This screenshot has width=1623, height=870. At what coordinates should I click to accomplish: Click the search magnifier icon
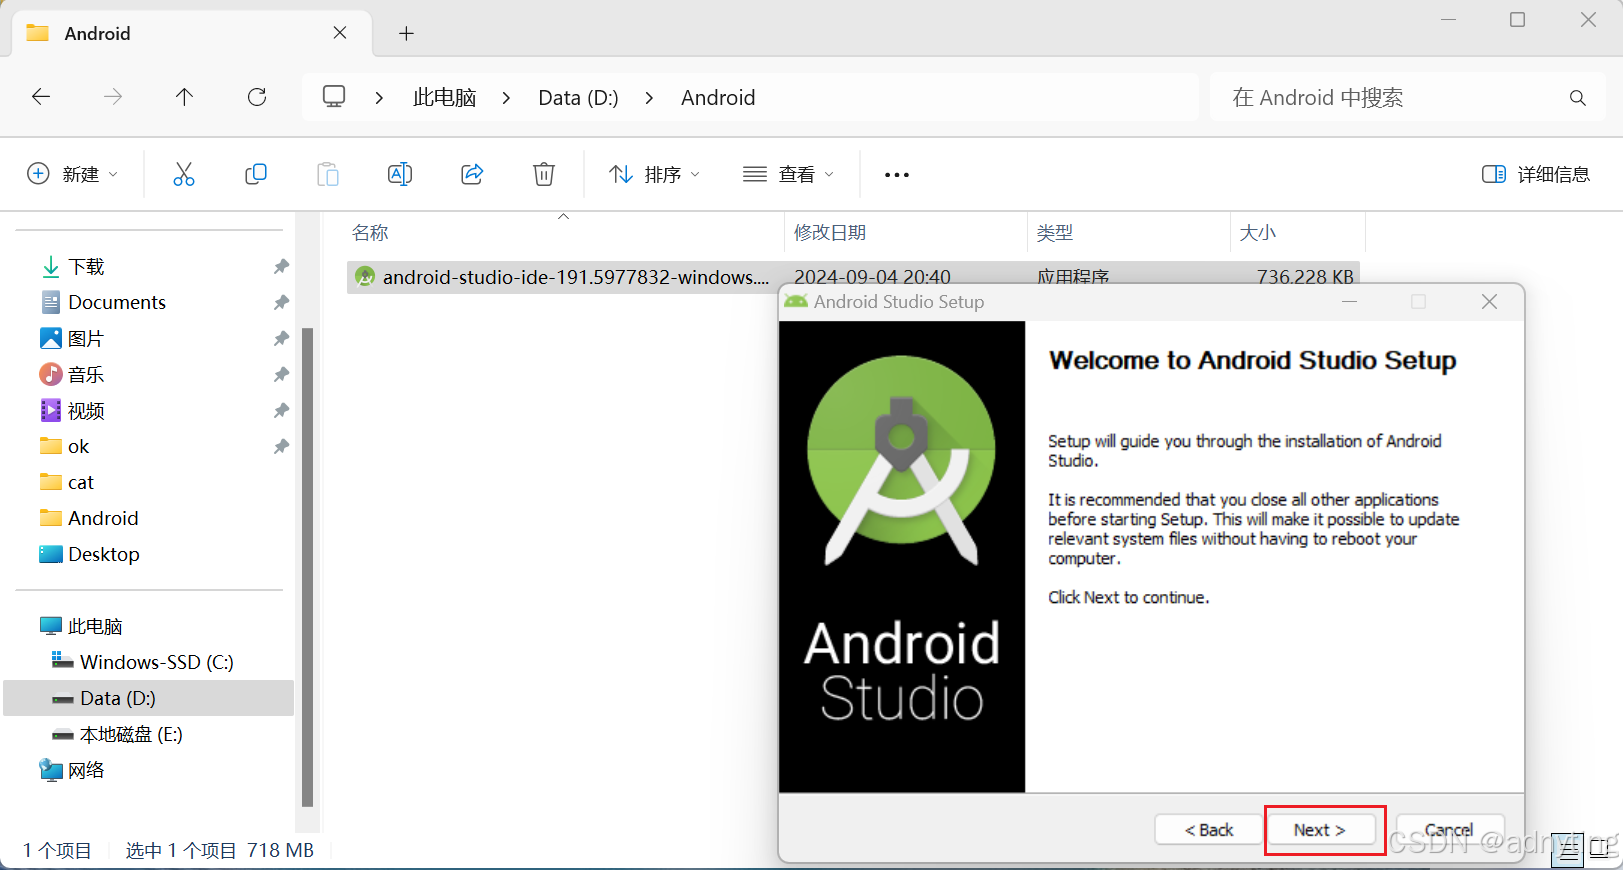pos(1578,98)
